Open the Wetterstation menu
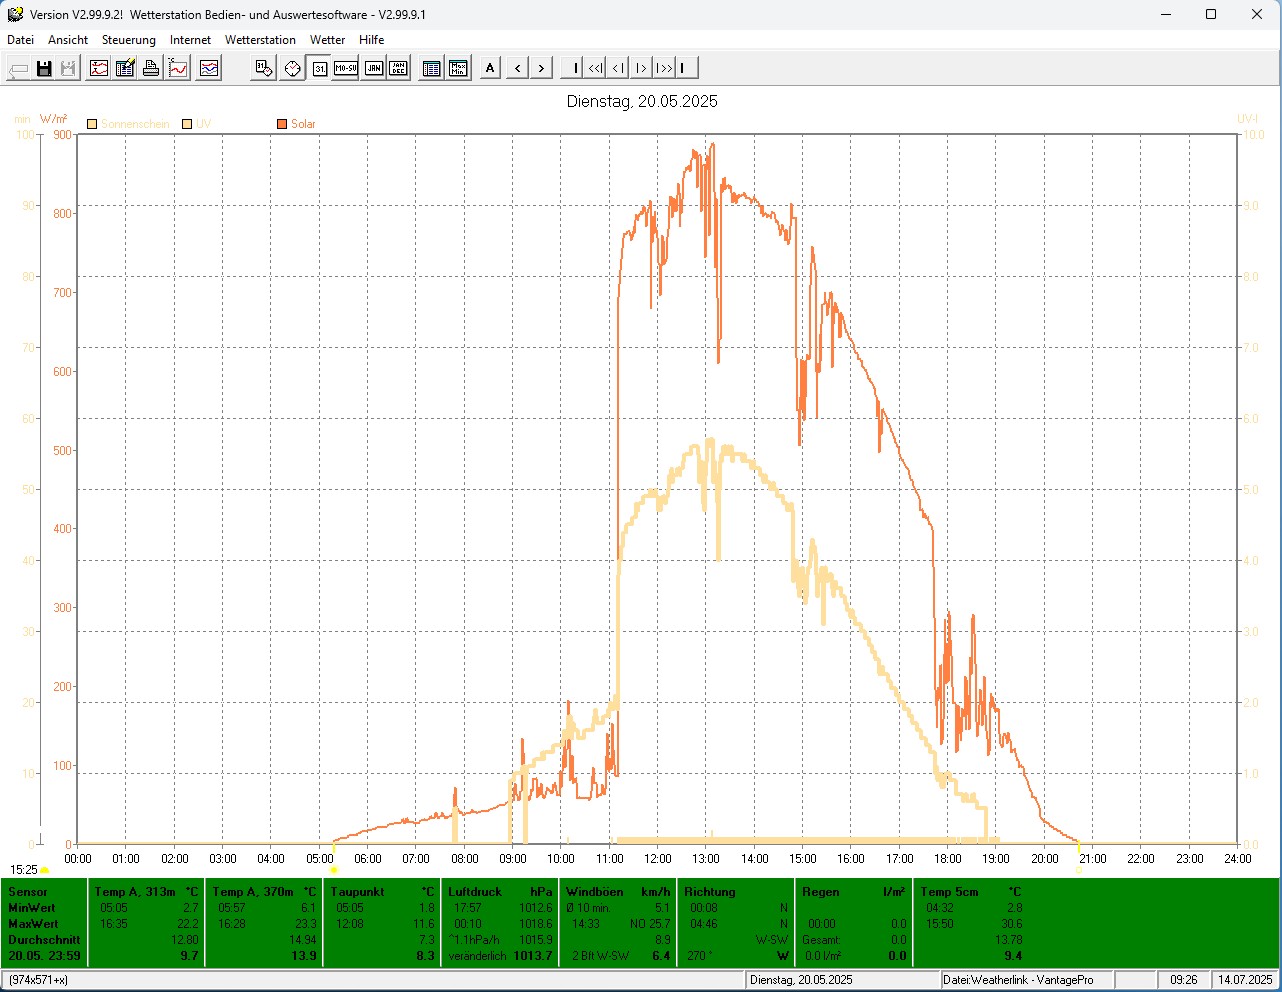Screen dimensions: 1282x992 point(260,40)
